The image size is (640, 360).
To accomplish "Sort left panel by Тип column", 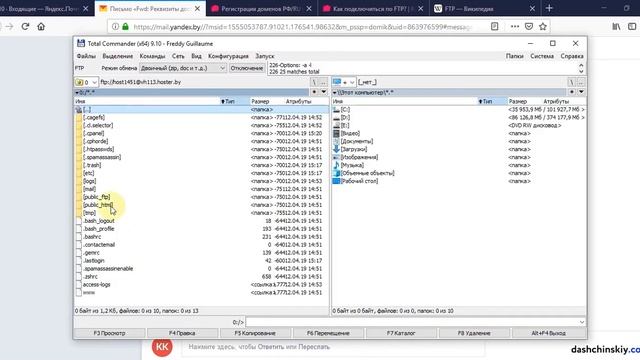I will pos(235,101).
